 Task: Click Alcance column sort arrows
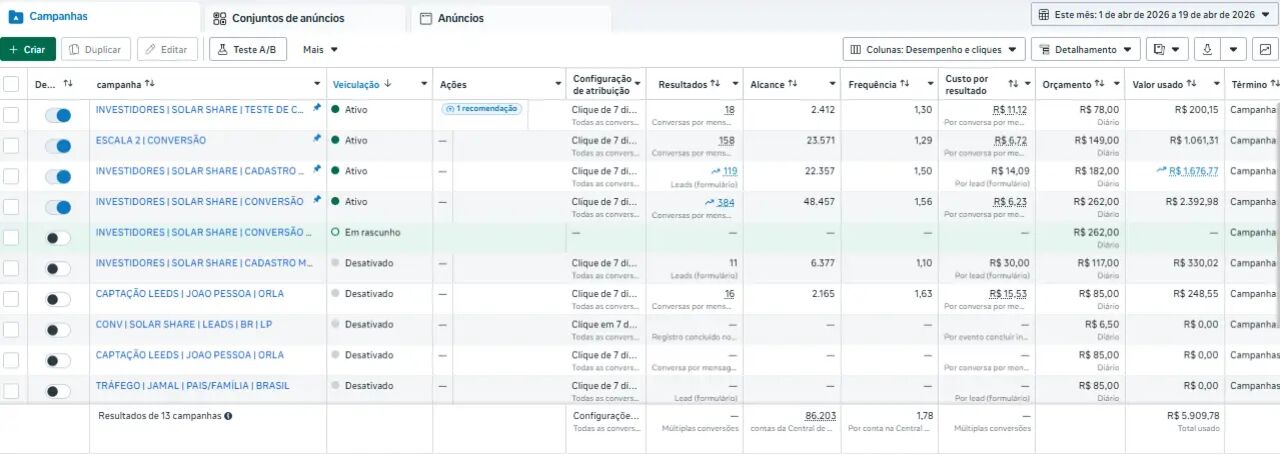click(x=793, y=84)
